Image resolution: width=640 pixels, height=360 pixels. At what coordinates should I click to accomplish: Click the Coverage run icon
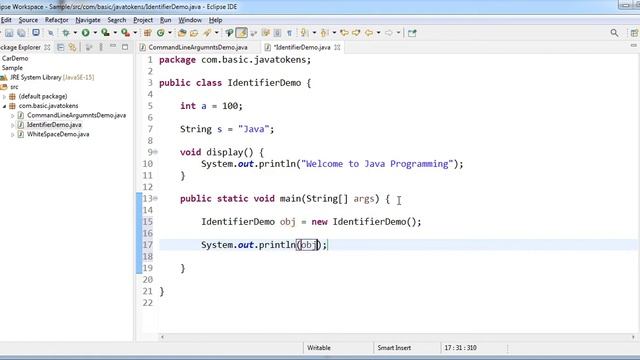pos(105,33)
